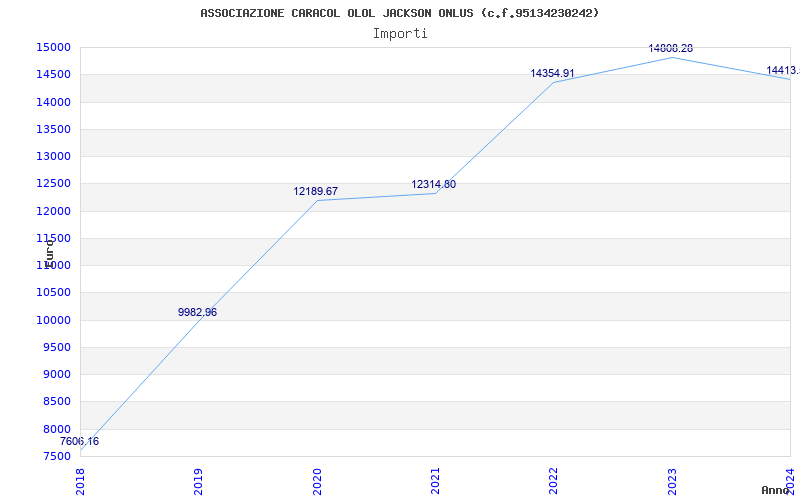This screenshot has height=500, width=800.
Task: Click the 8000 y-axis label
Action: click(56, 429)
